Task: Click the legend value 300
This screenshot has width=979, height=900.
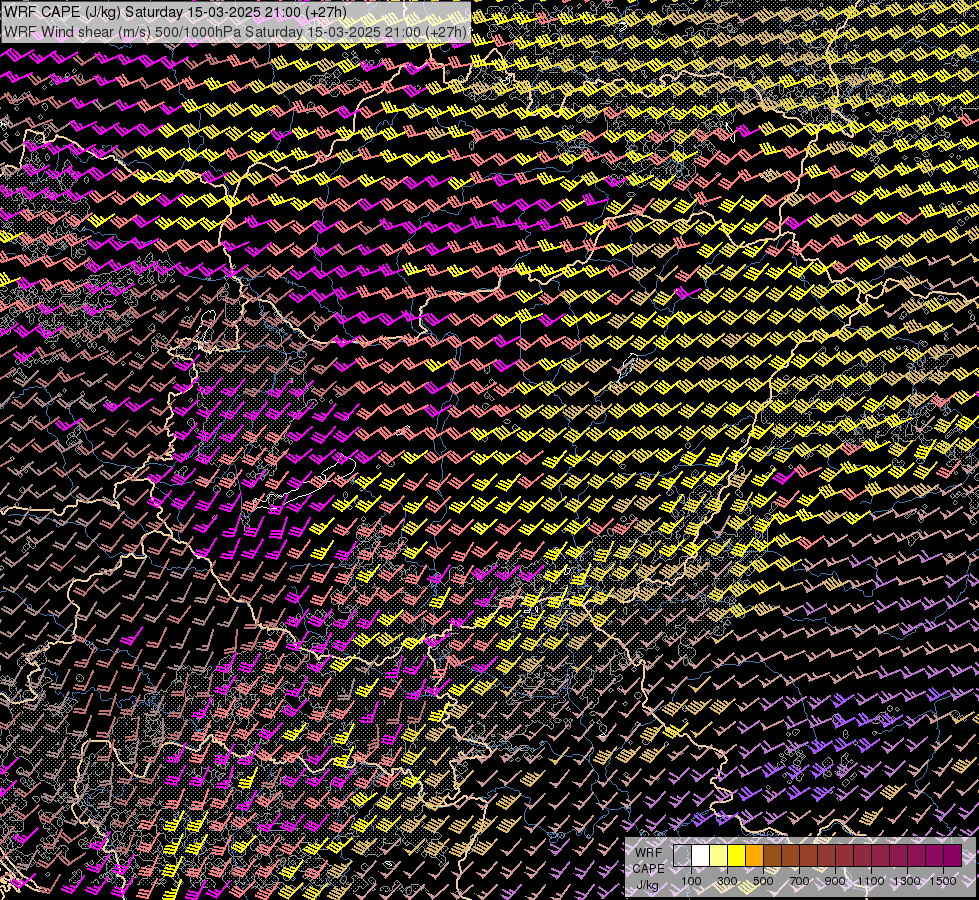Action: tap(727, 881)
